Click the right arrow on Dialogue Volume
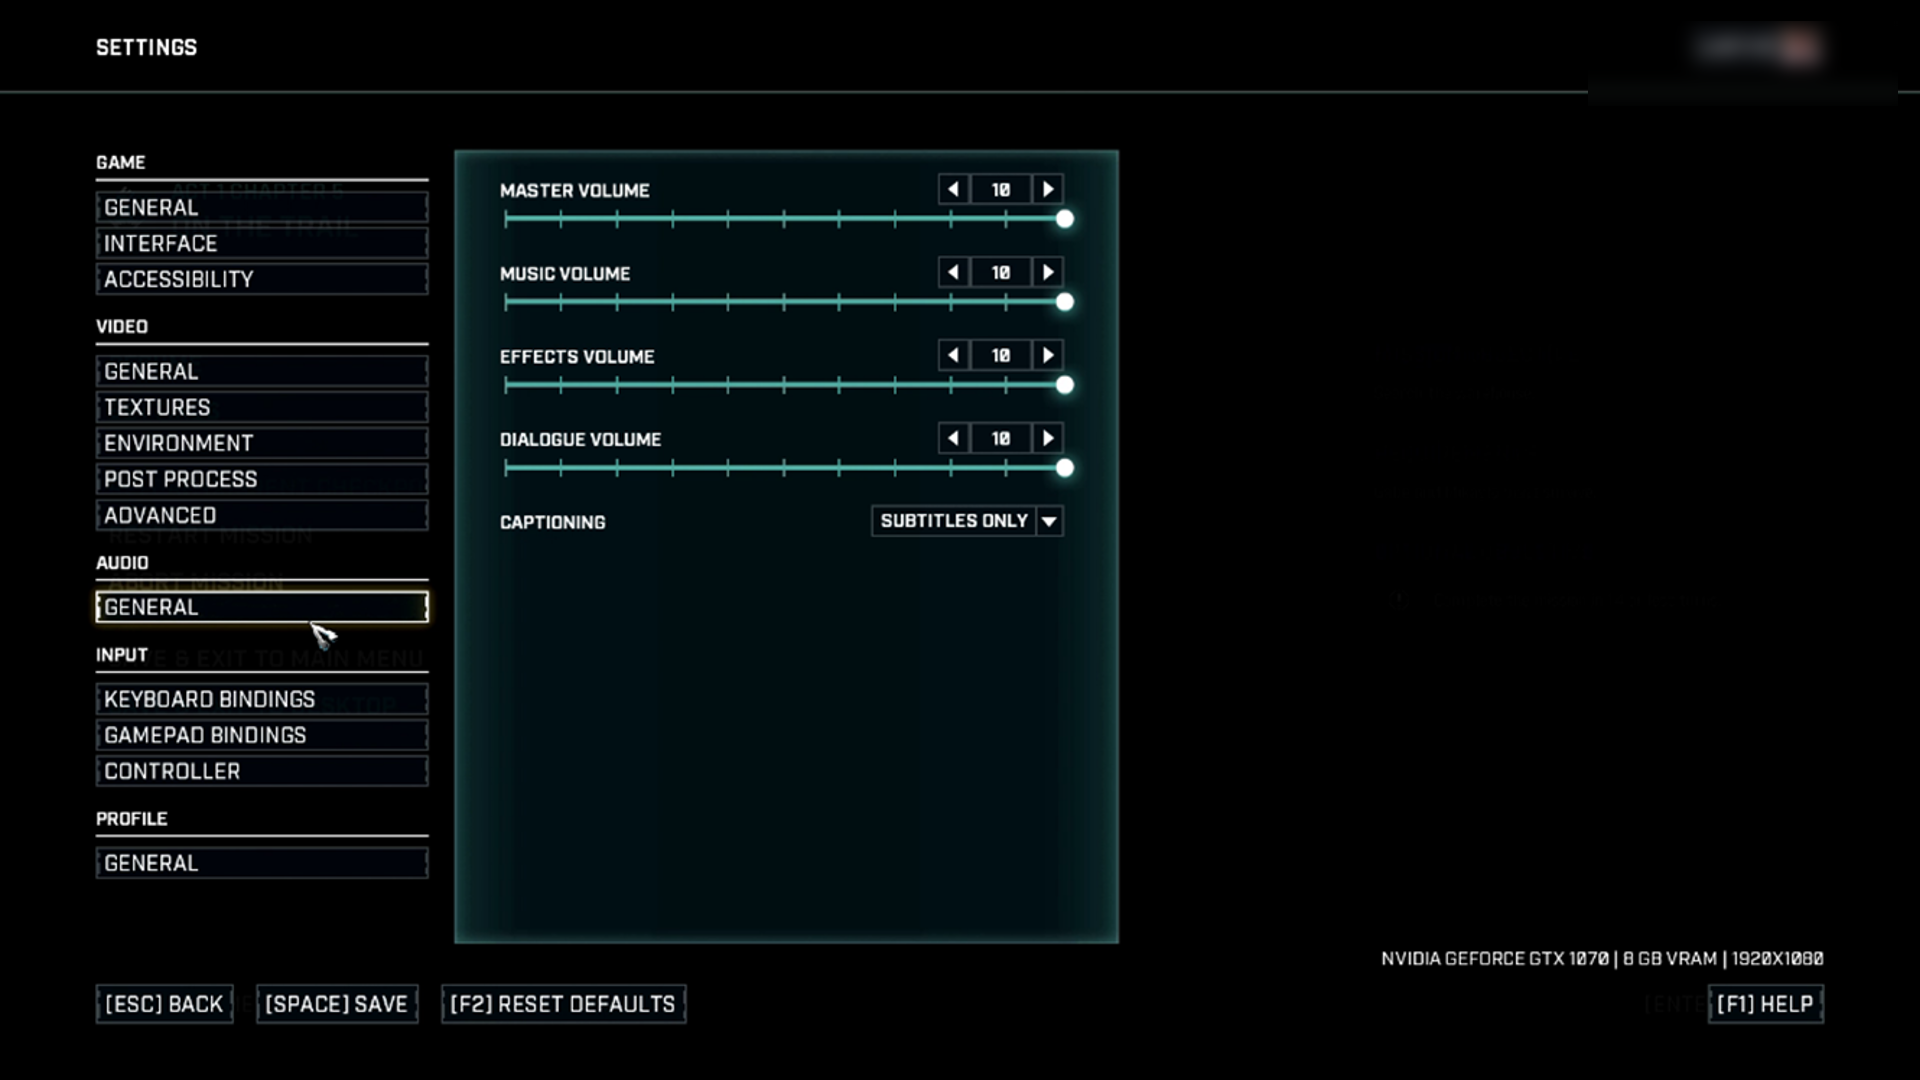 click(x=1048, y=438)
